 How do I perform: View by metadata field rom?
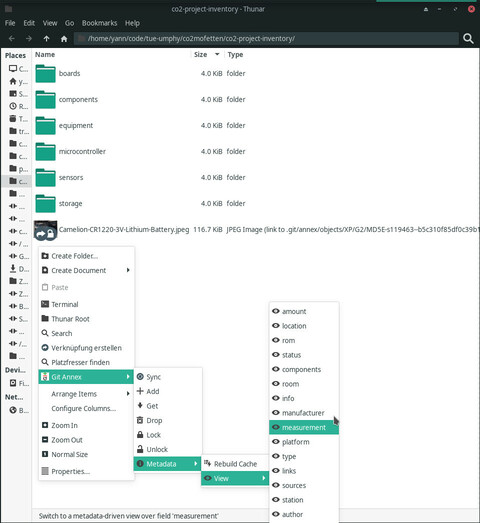pyautogui.click(x=304, y=341)
